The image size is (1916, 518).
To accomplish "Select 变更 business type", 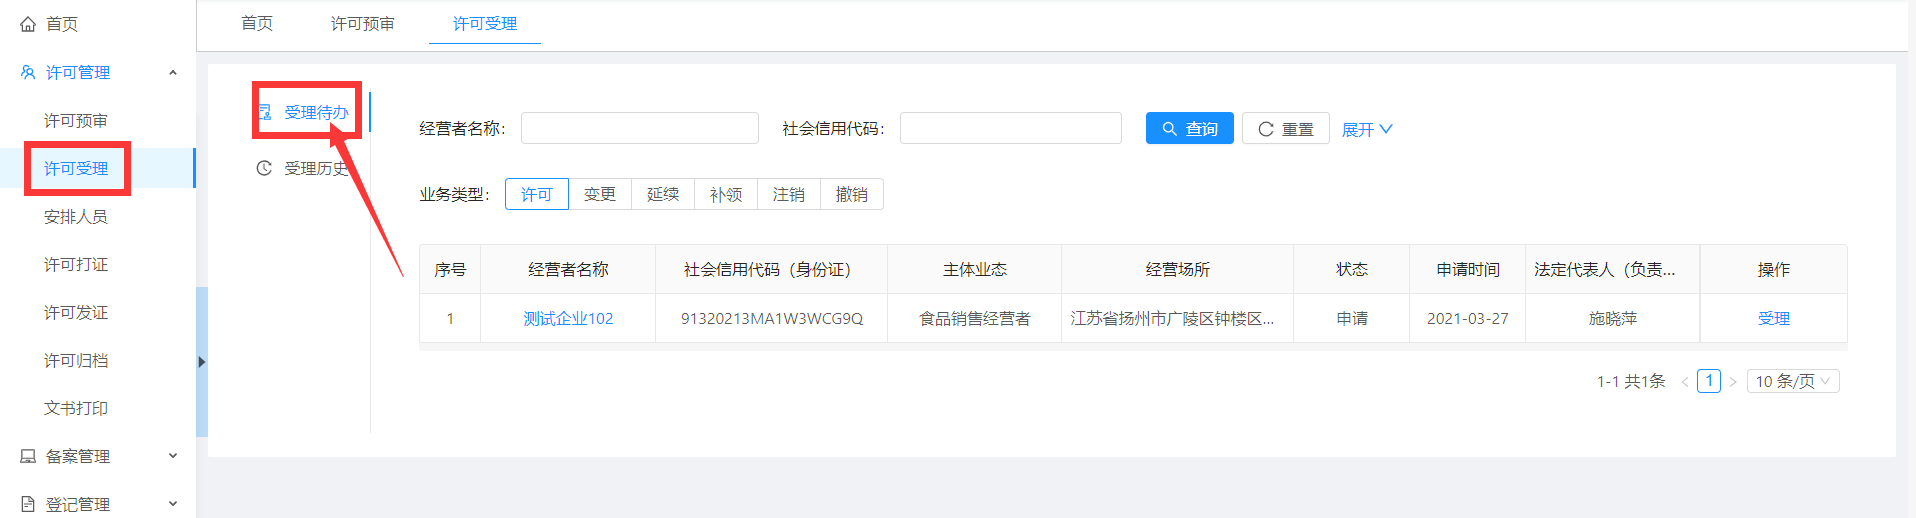I will (600, 194).
